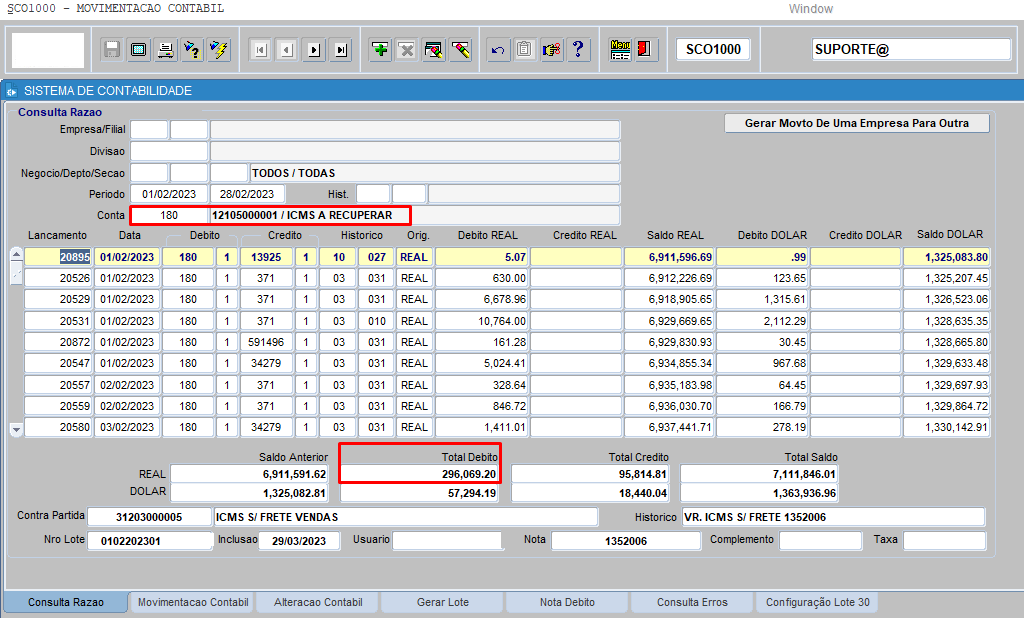The width and height of the screenshot is (1024, 618).
Task: Click the SUPORTE@ user field
Action: (x=911, y=50)
